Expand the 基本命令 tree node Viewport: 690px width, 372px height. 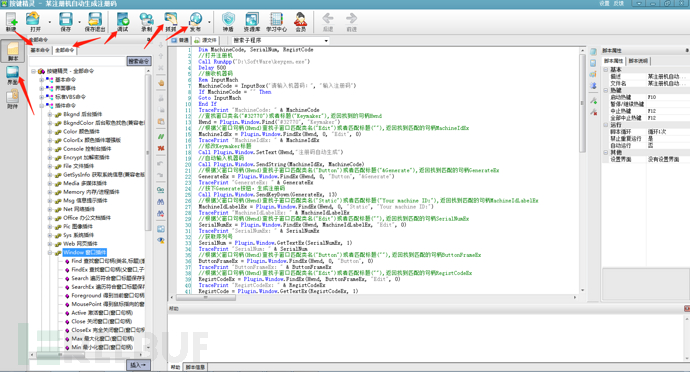[x=42, y=80]
